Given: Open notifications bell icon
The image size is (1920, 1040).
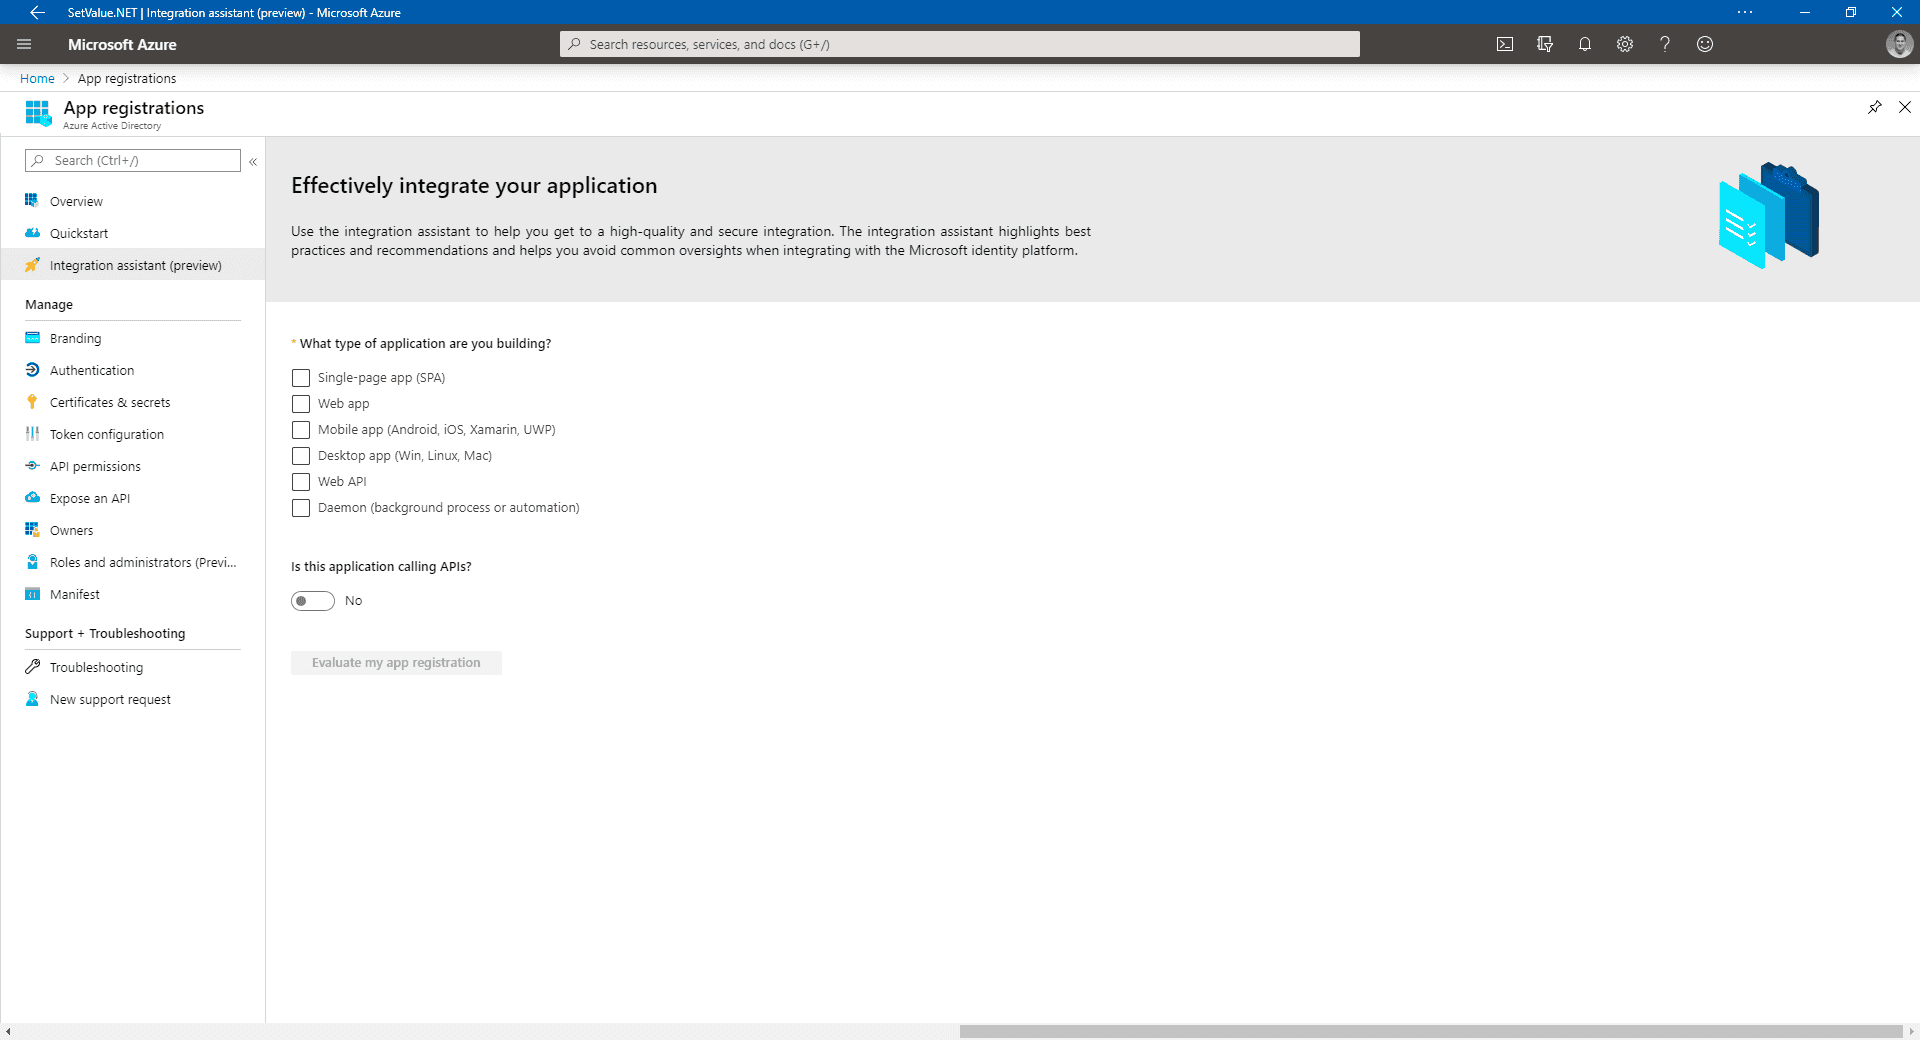Looking at the screenshot, I should click(x=1585, y=44).
